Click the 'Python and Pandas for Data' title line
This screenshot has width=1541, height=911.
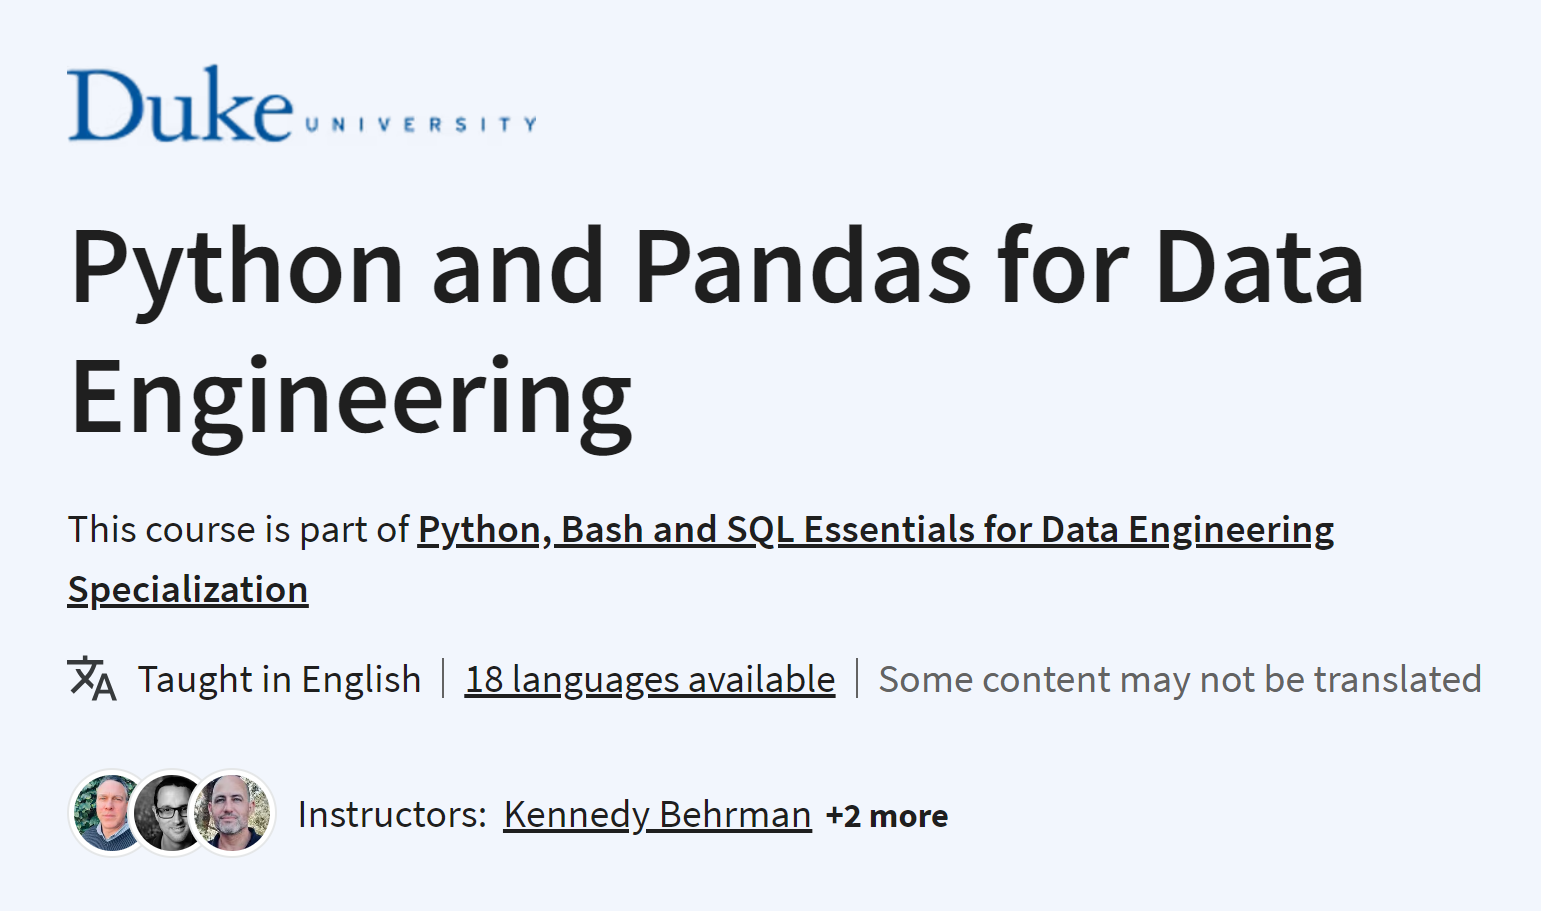[716, 267]
